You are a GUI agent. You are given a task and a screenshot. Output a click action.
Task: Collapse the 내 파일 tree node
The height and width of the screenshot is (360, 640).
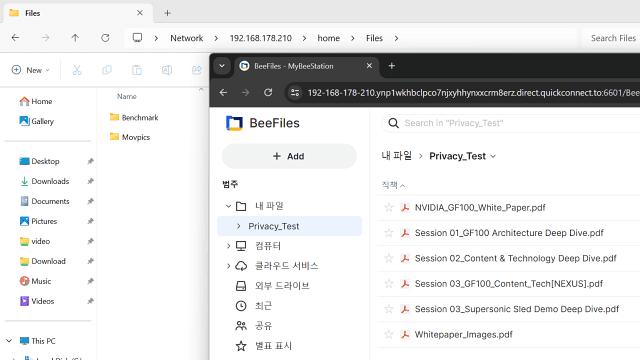click(229, 206)
